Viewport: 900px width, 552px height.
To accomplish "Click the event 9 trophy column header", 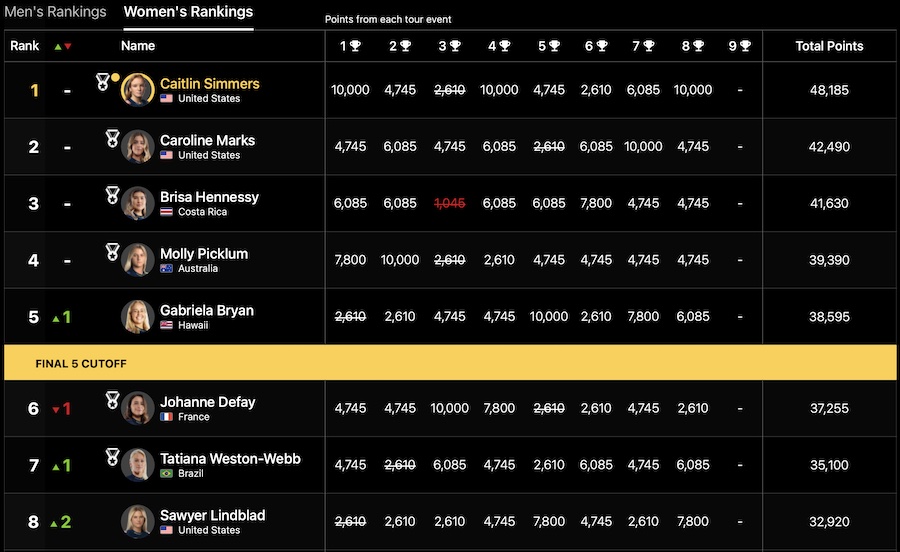I will pos(740,46).
